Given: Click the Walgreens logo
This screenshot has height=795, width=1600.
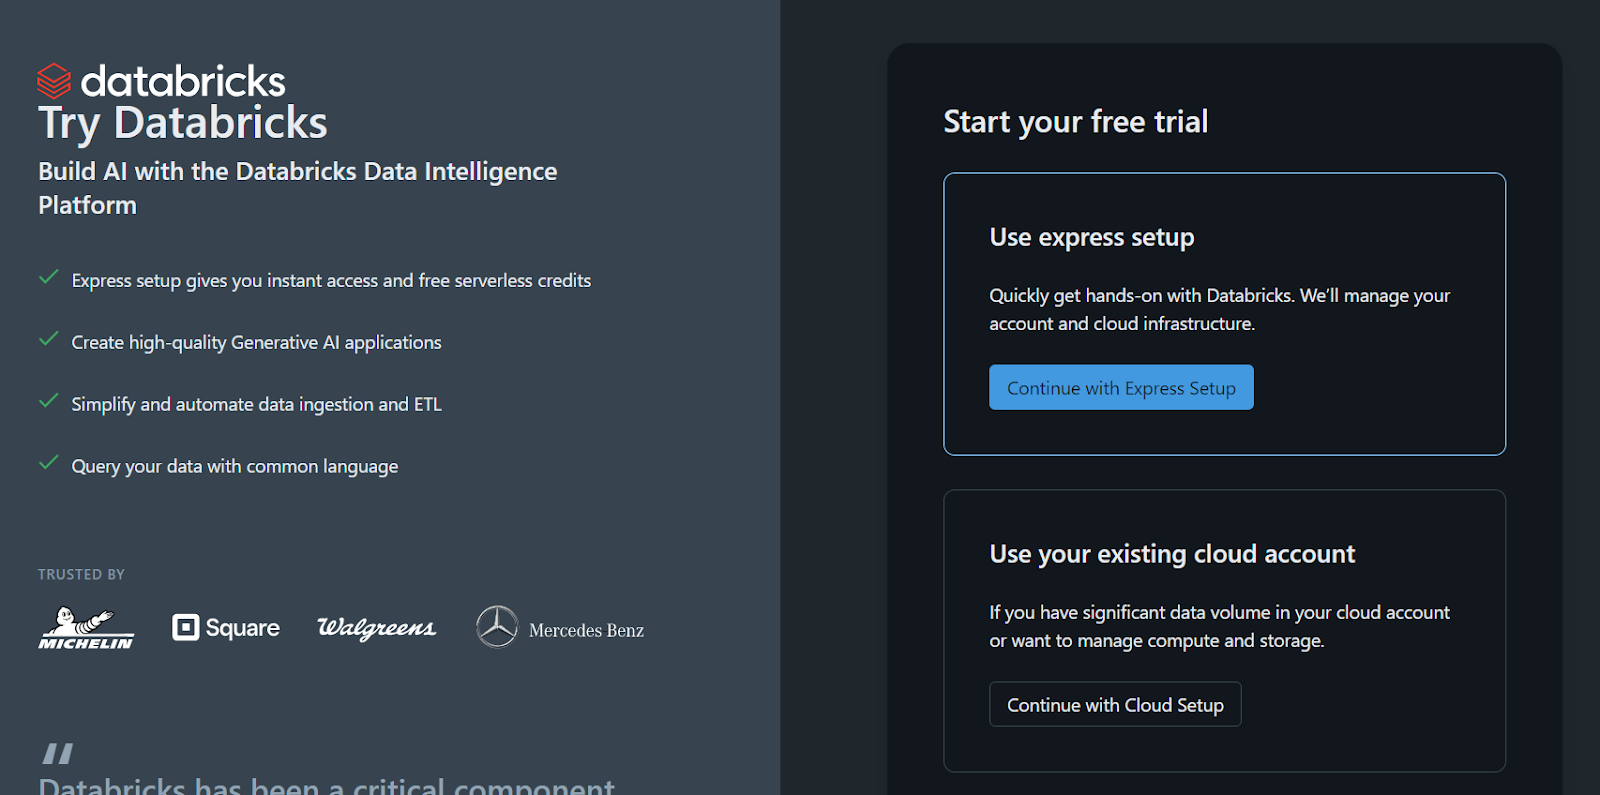Looking at the screenshot, I should [x=377, y=628].
